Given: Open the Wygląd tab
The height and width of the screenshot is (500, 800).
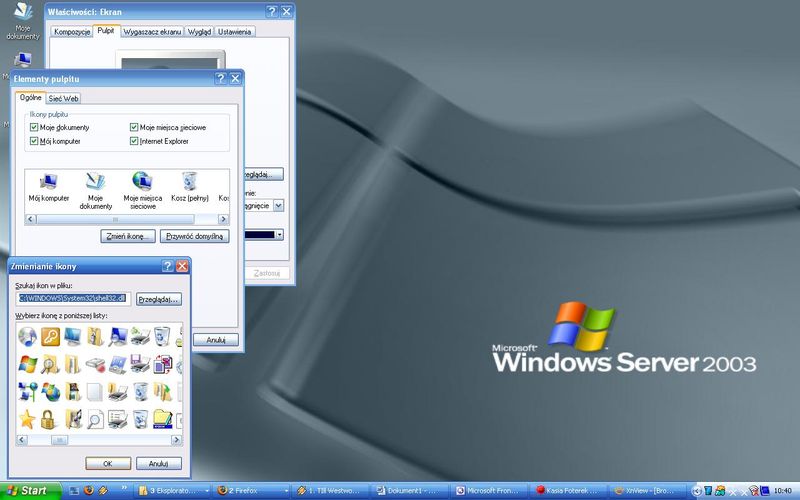Looking at the screenshot, I should (x=199, y=32).
